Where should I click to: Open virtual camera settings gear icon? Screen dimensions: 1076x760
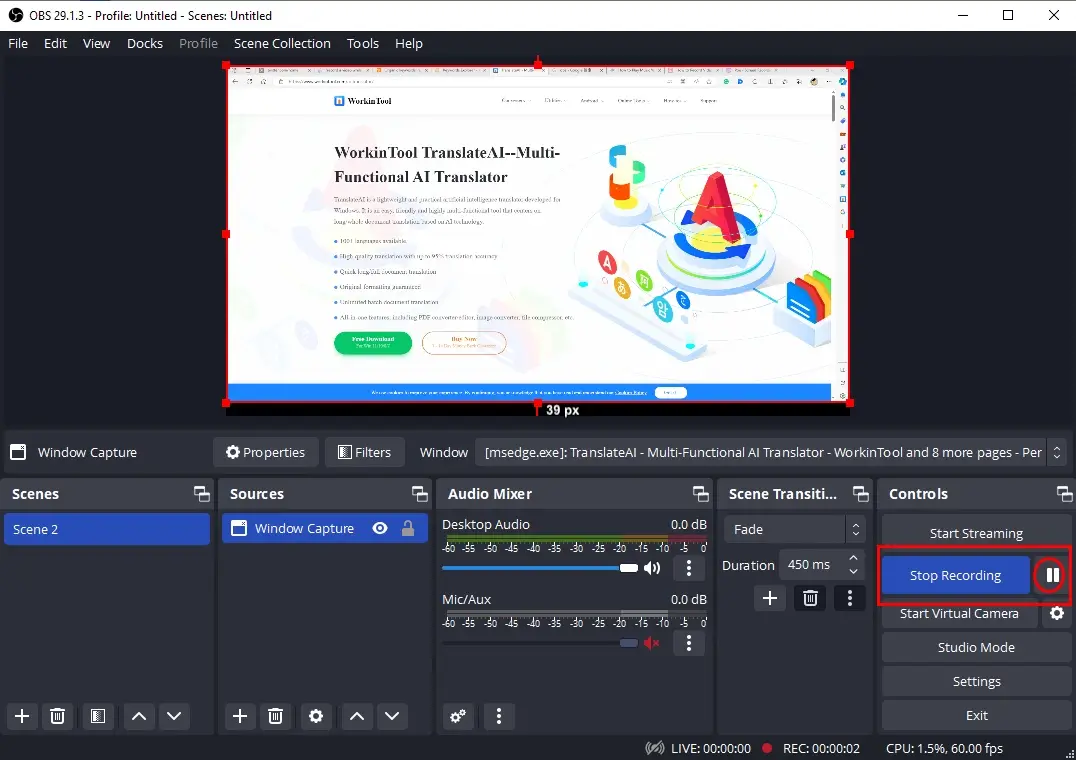coord(1056,614)
